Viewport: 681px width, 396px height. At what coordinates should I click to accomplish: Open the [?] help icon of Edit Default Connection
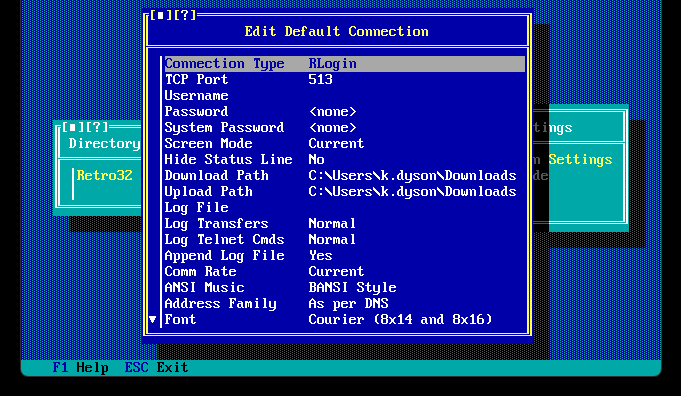tap(185, 15)
